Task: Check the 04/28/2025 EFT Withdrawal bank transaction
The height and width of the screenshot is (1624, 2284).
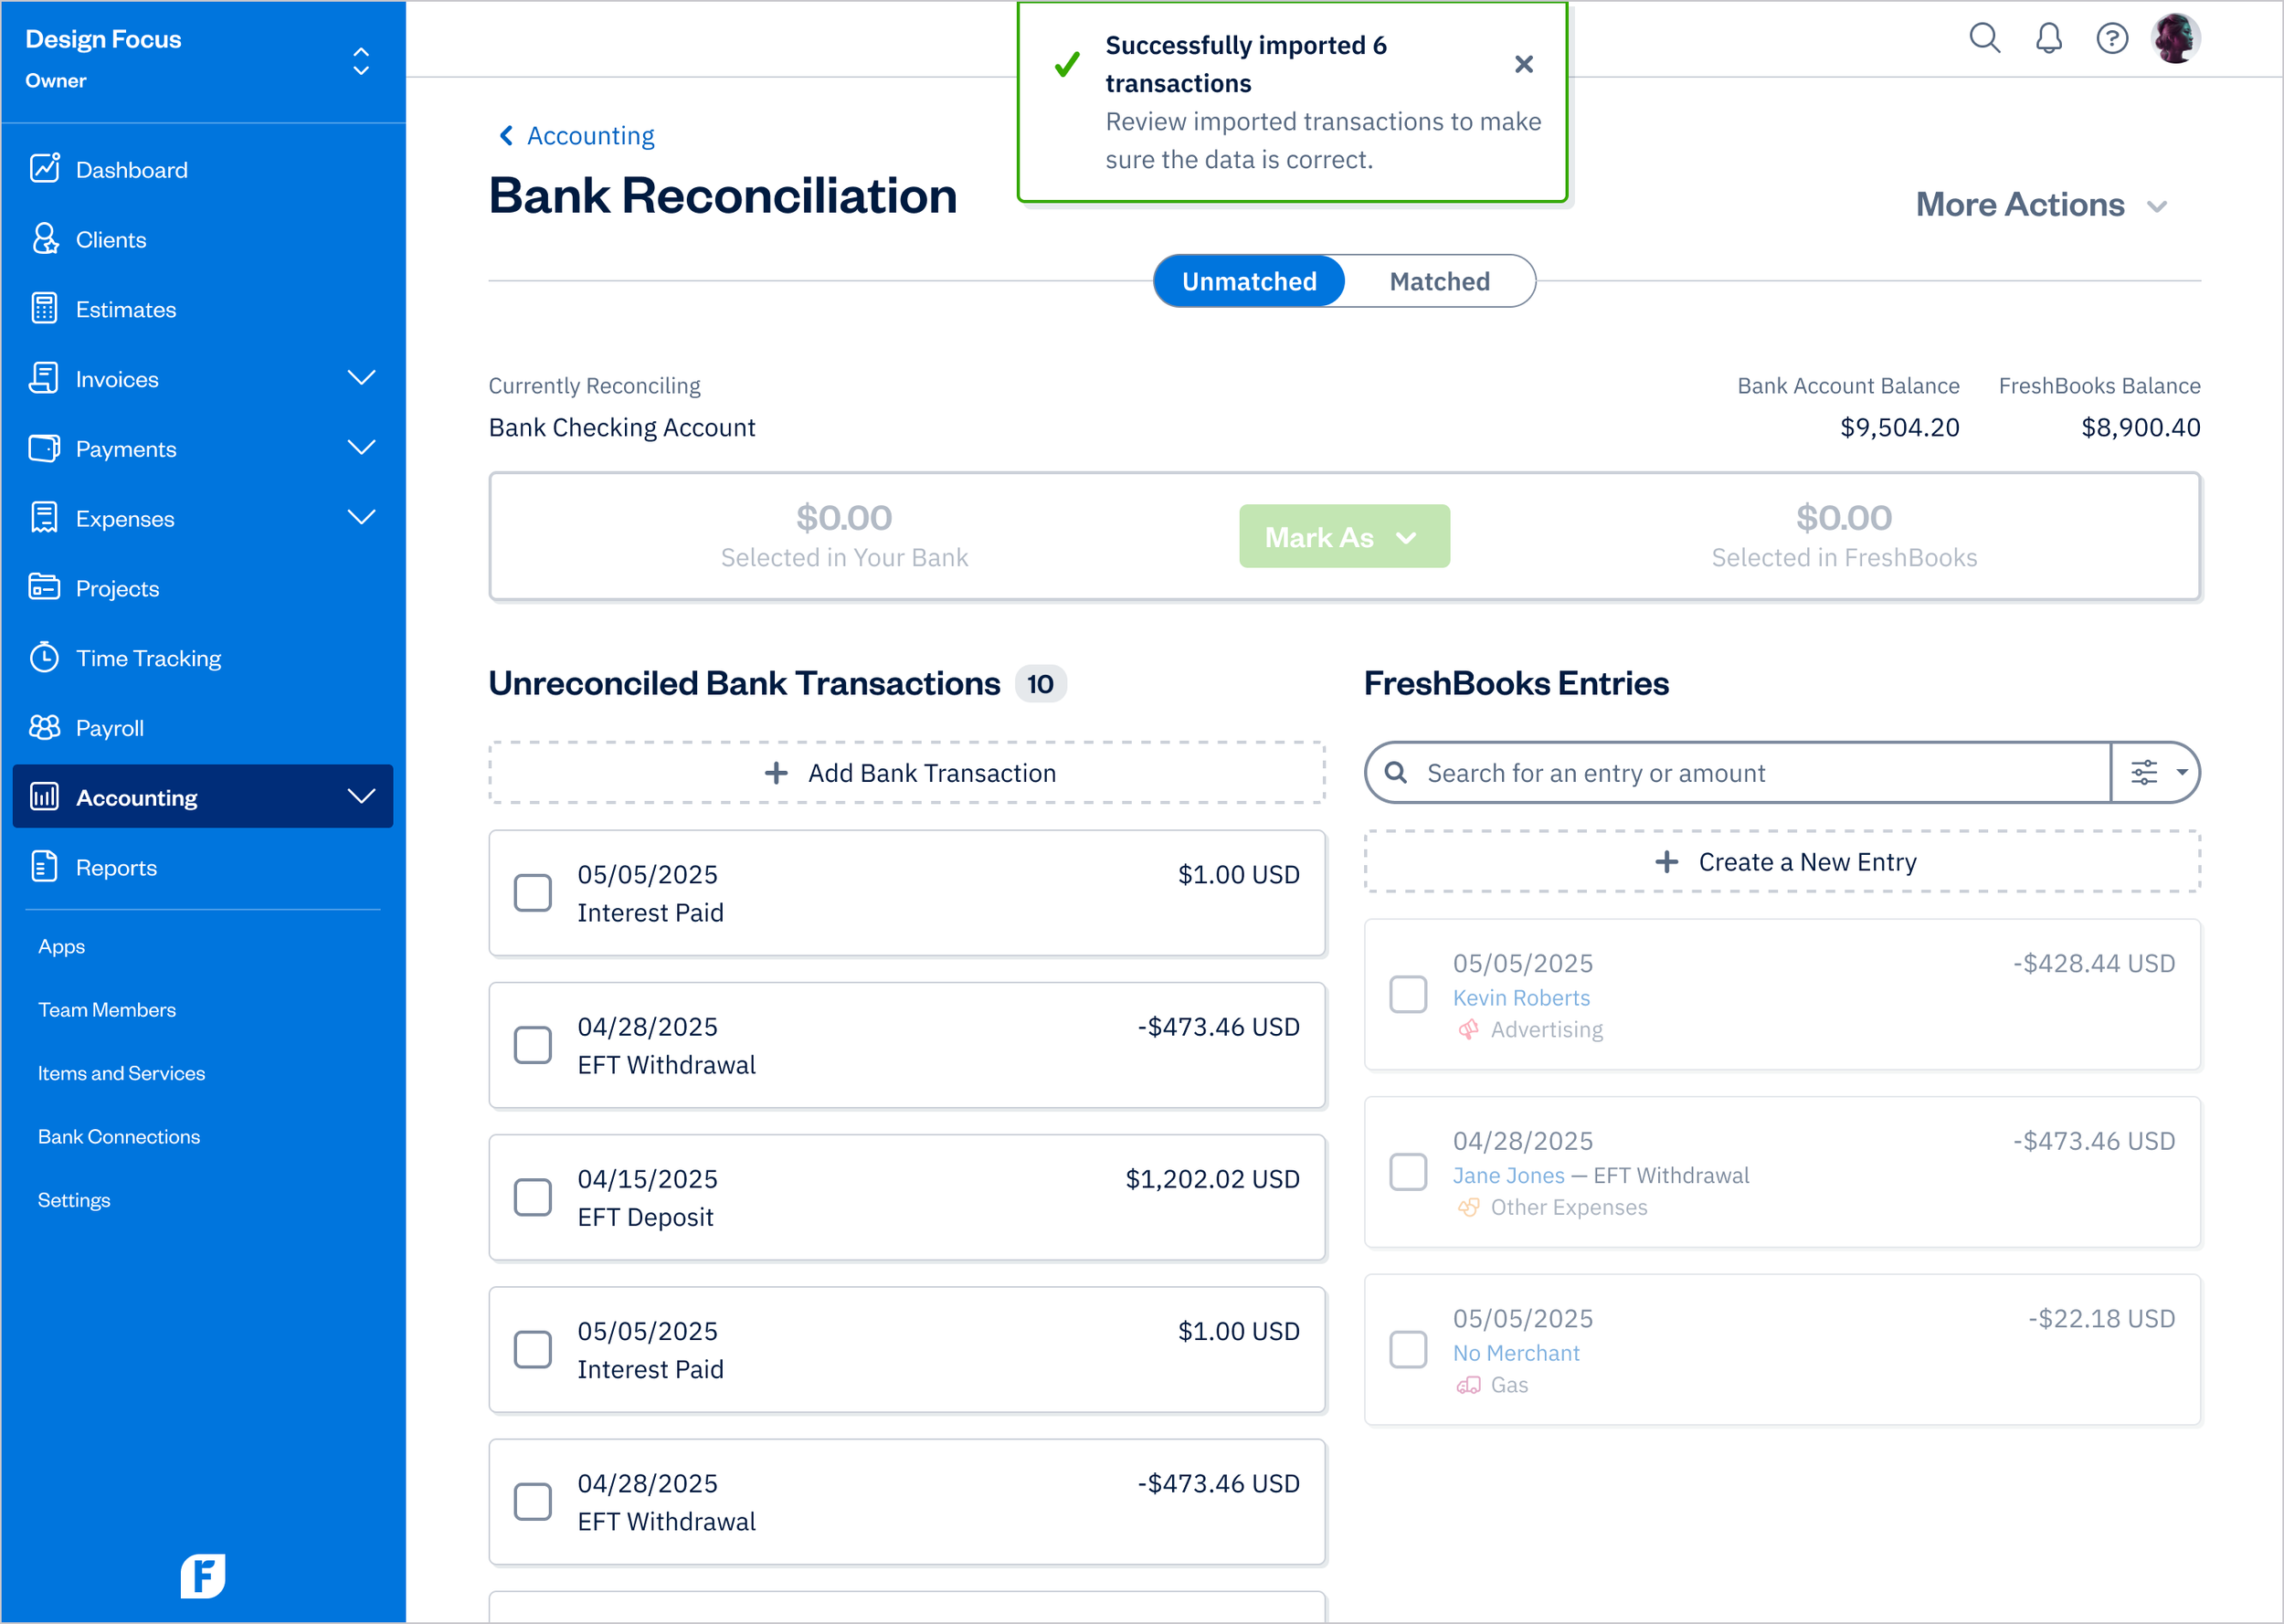Action: coord(533,1045)
